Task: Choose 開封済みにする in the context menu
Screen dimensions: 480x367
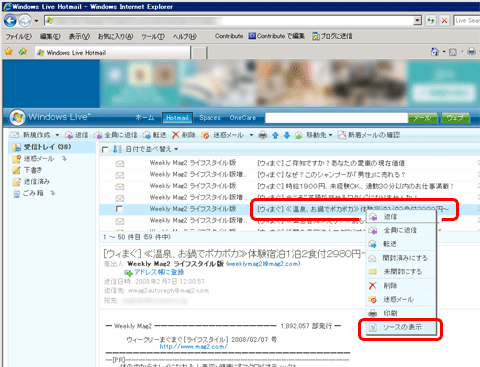Action: pos(401,258)
